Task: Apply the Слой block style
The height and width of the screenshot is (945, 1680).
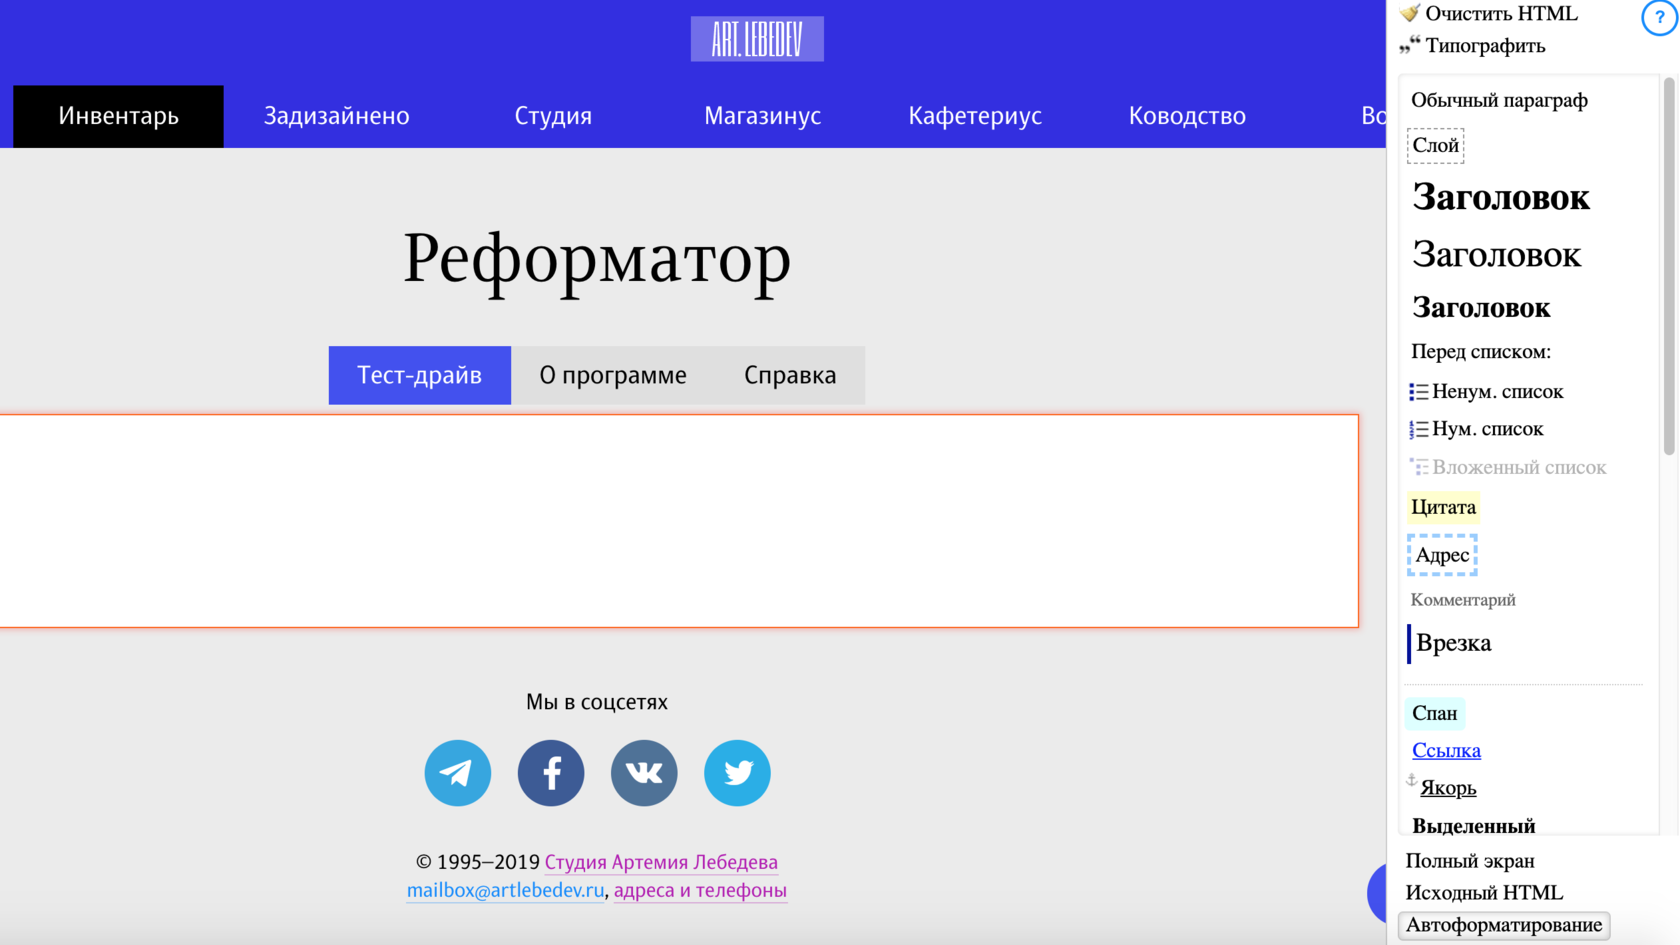Action: pos(1435,146)
